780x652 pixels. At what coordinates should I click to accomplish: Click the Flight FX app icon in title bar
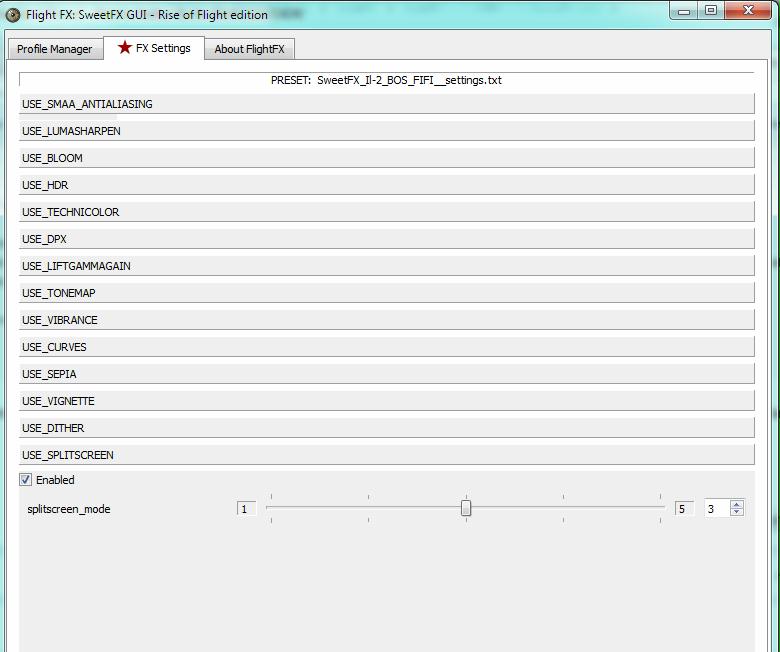point(12,15)
